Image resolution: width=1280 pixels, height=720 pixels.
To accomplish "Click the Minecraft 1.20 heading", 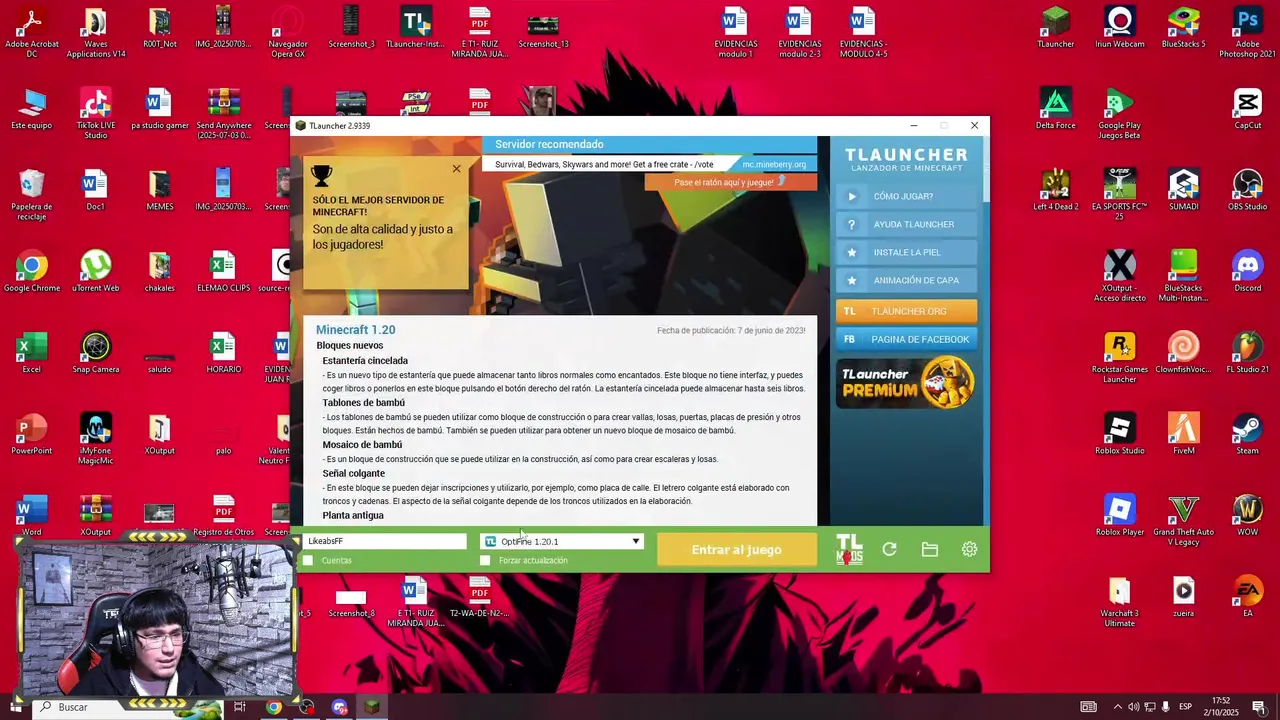I will point(355,329).
